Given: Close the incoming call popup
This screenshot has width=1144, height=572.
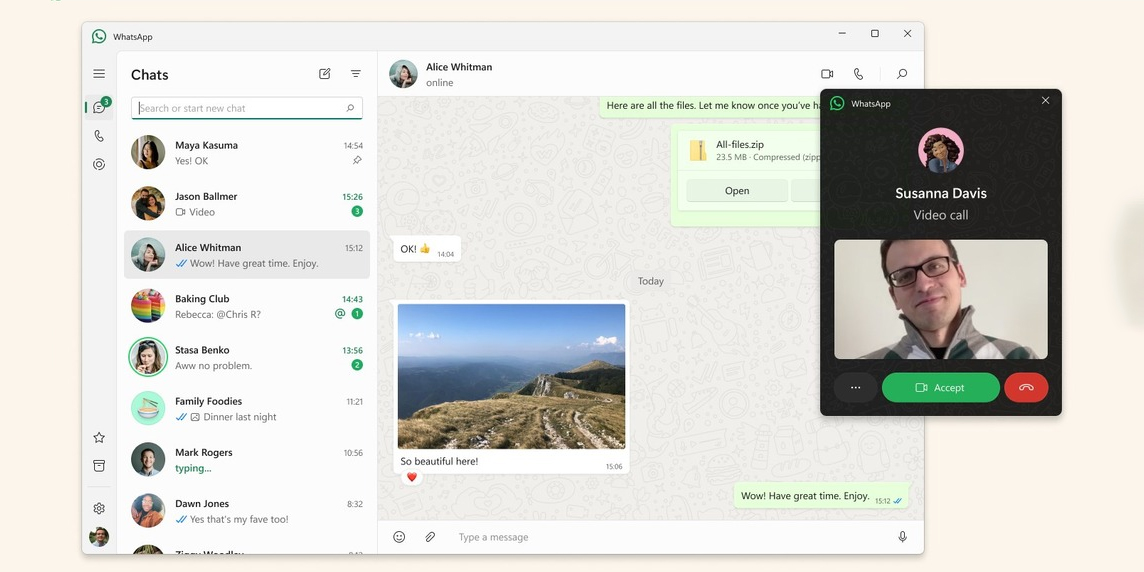Looking at the screenshot, I should click(1046, 101).
